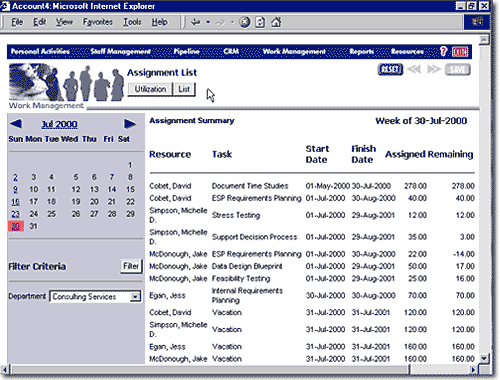Screen dimensions: 500x380
Task: Open the View menu
Action: [64, 22]
